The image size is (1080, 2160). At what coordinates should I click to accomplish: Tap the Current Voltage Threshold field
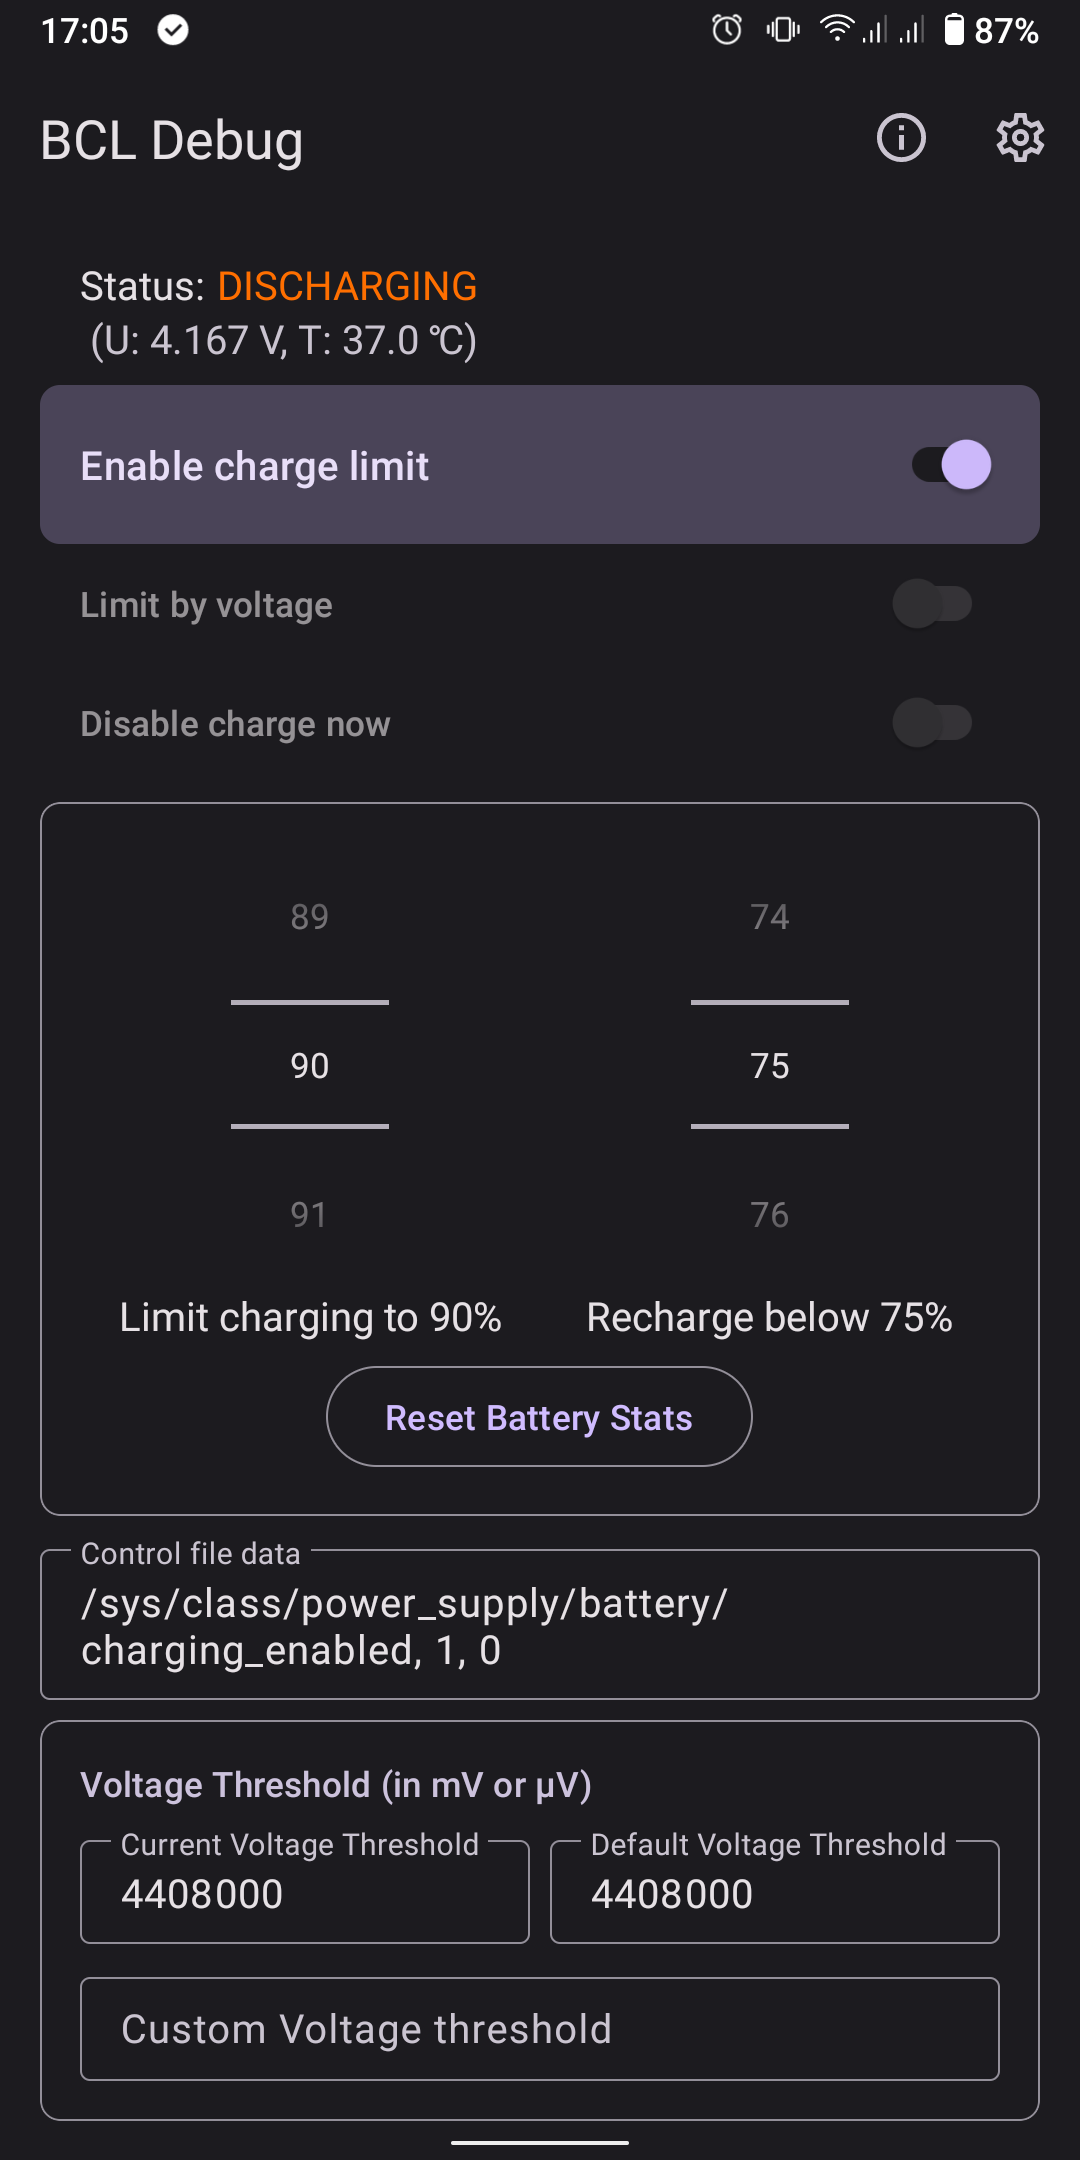[x=305, y=1893]
